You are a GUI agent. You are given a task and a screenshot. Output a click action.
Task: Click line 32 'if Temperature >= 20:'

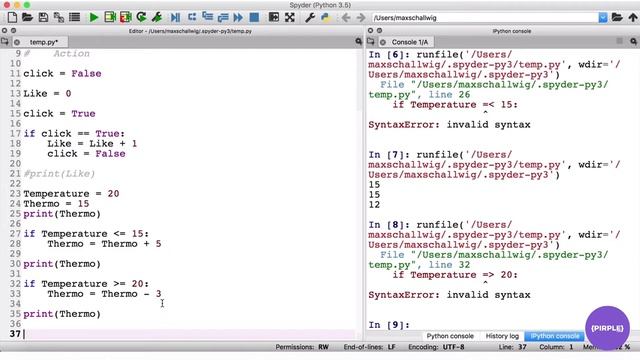[86, 284]
